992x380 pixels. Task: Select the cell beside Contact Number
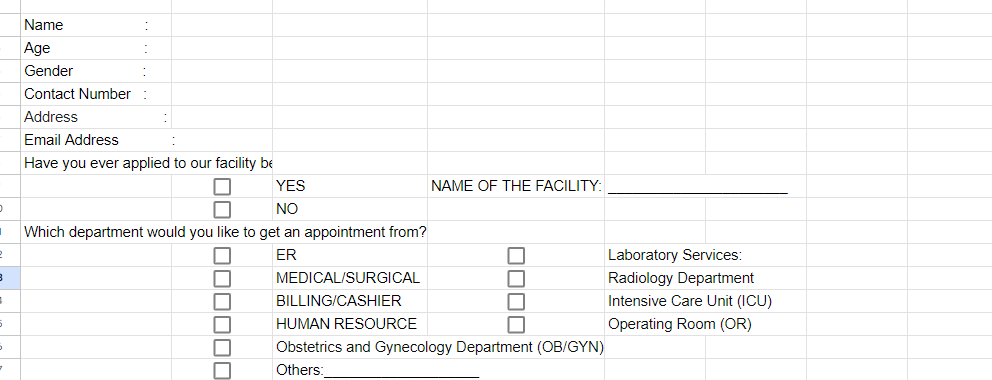[x=222, y=94]
